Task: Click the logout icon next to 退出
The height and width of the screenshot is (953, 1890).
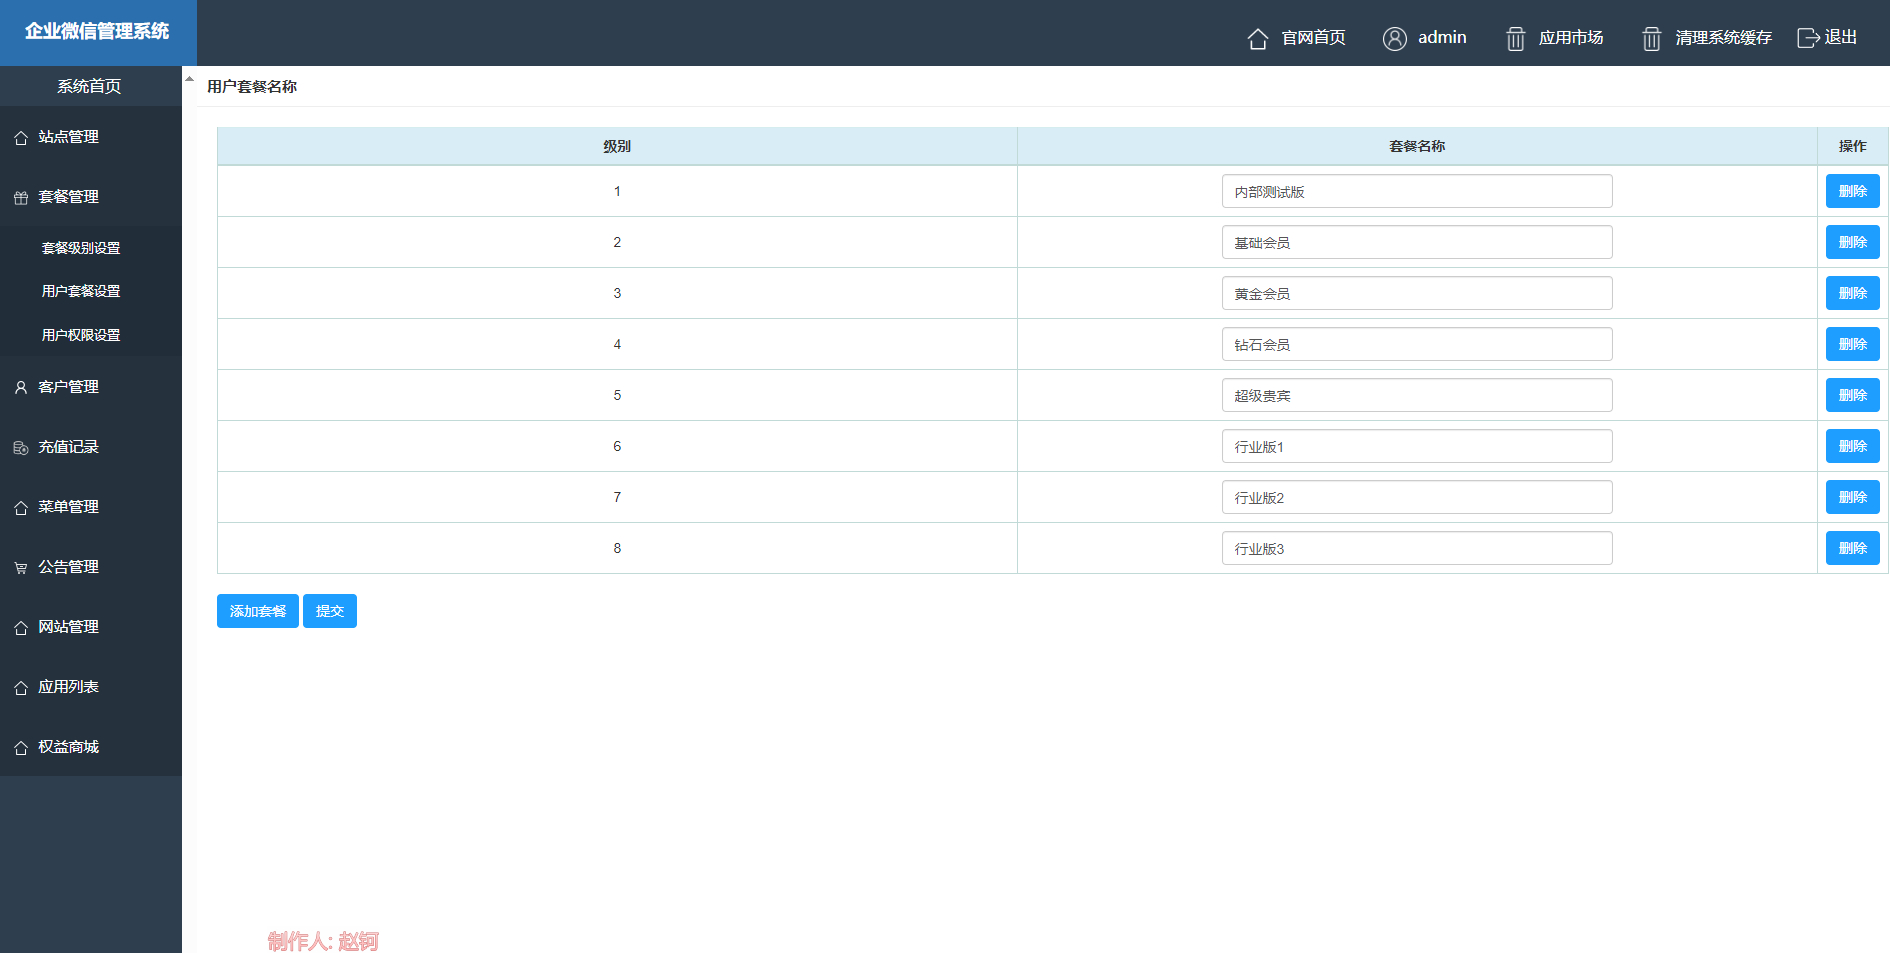Action: [1808, 38]
